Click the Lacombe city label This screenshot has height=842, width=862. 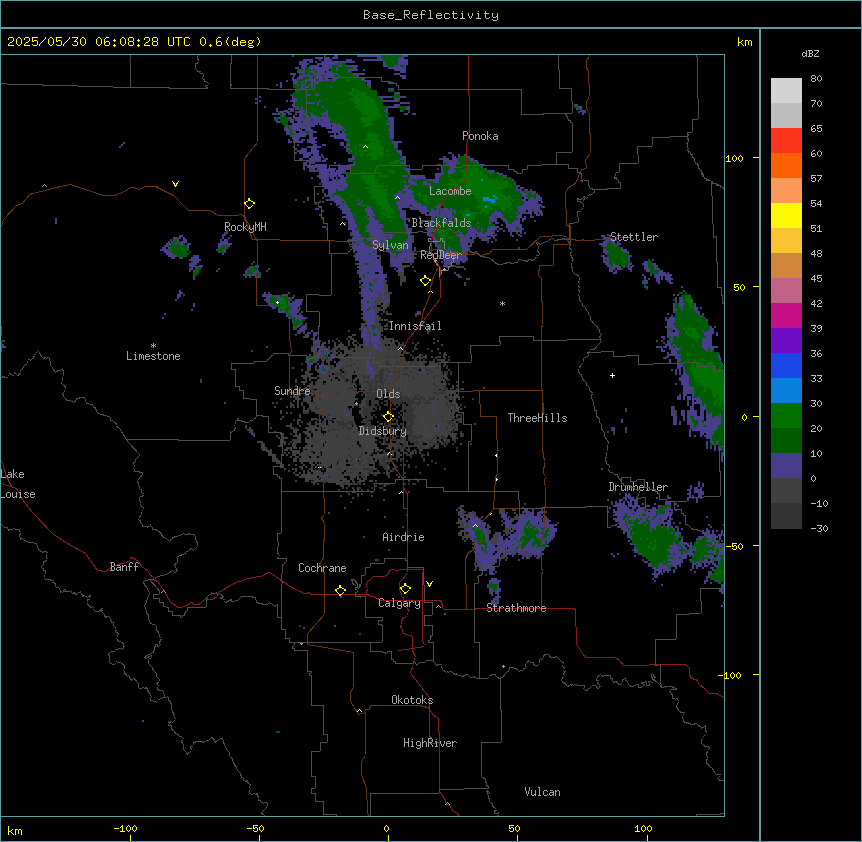click(x=450, y=191)
